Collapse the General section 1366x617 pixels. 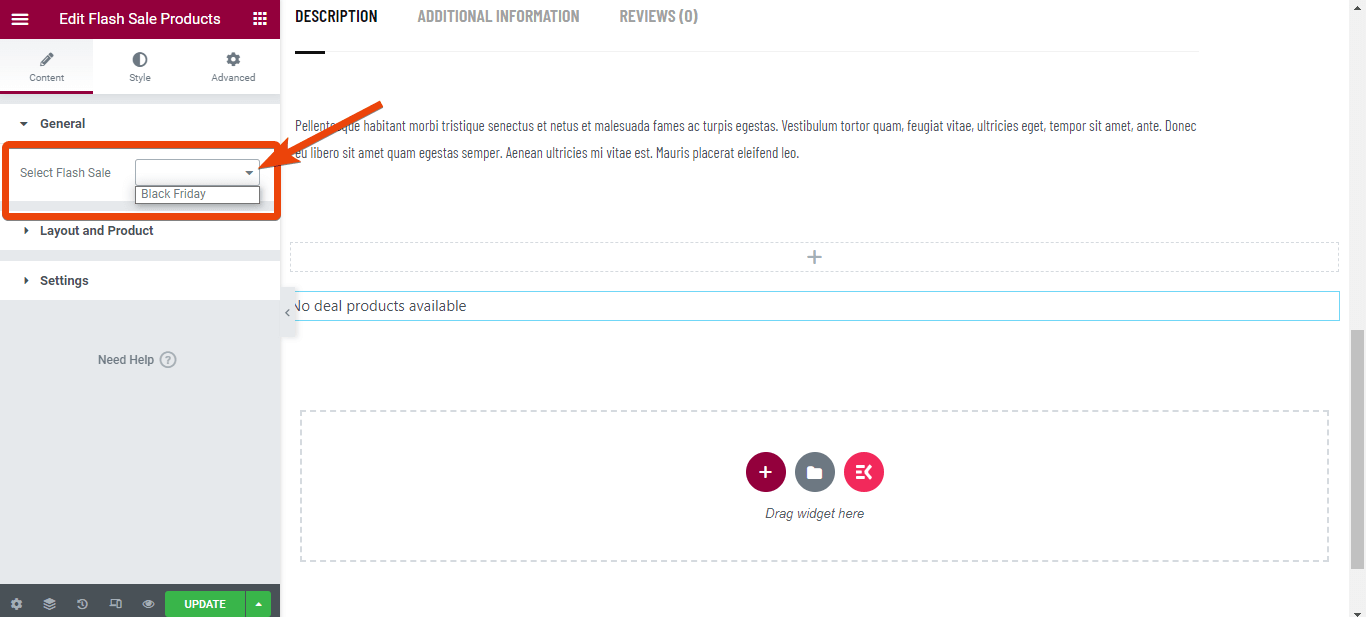(140, 124)
